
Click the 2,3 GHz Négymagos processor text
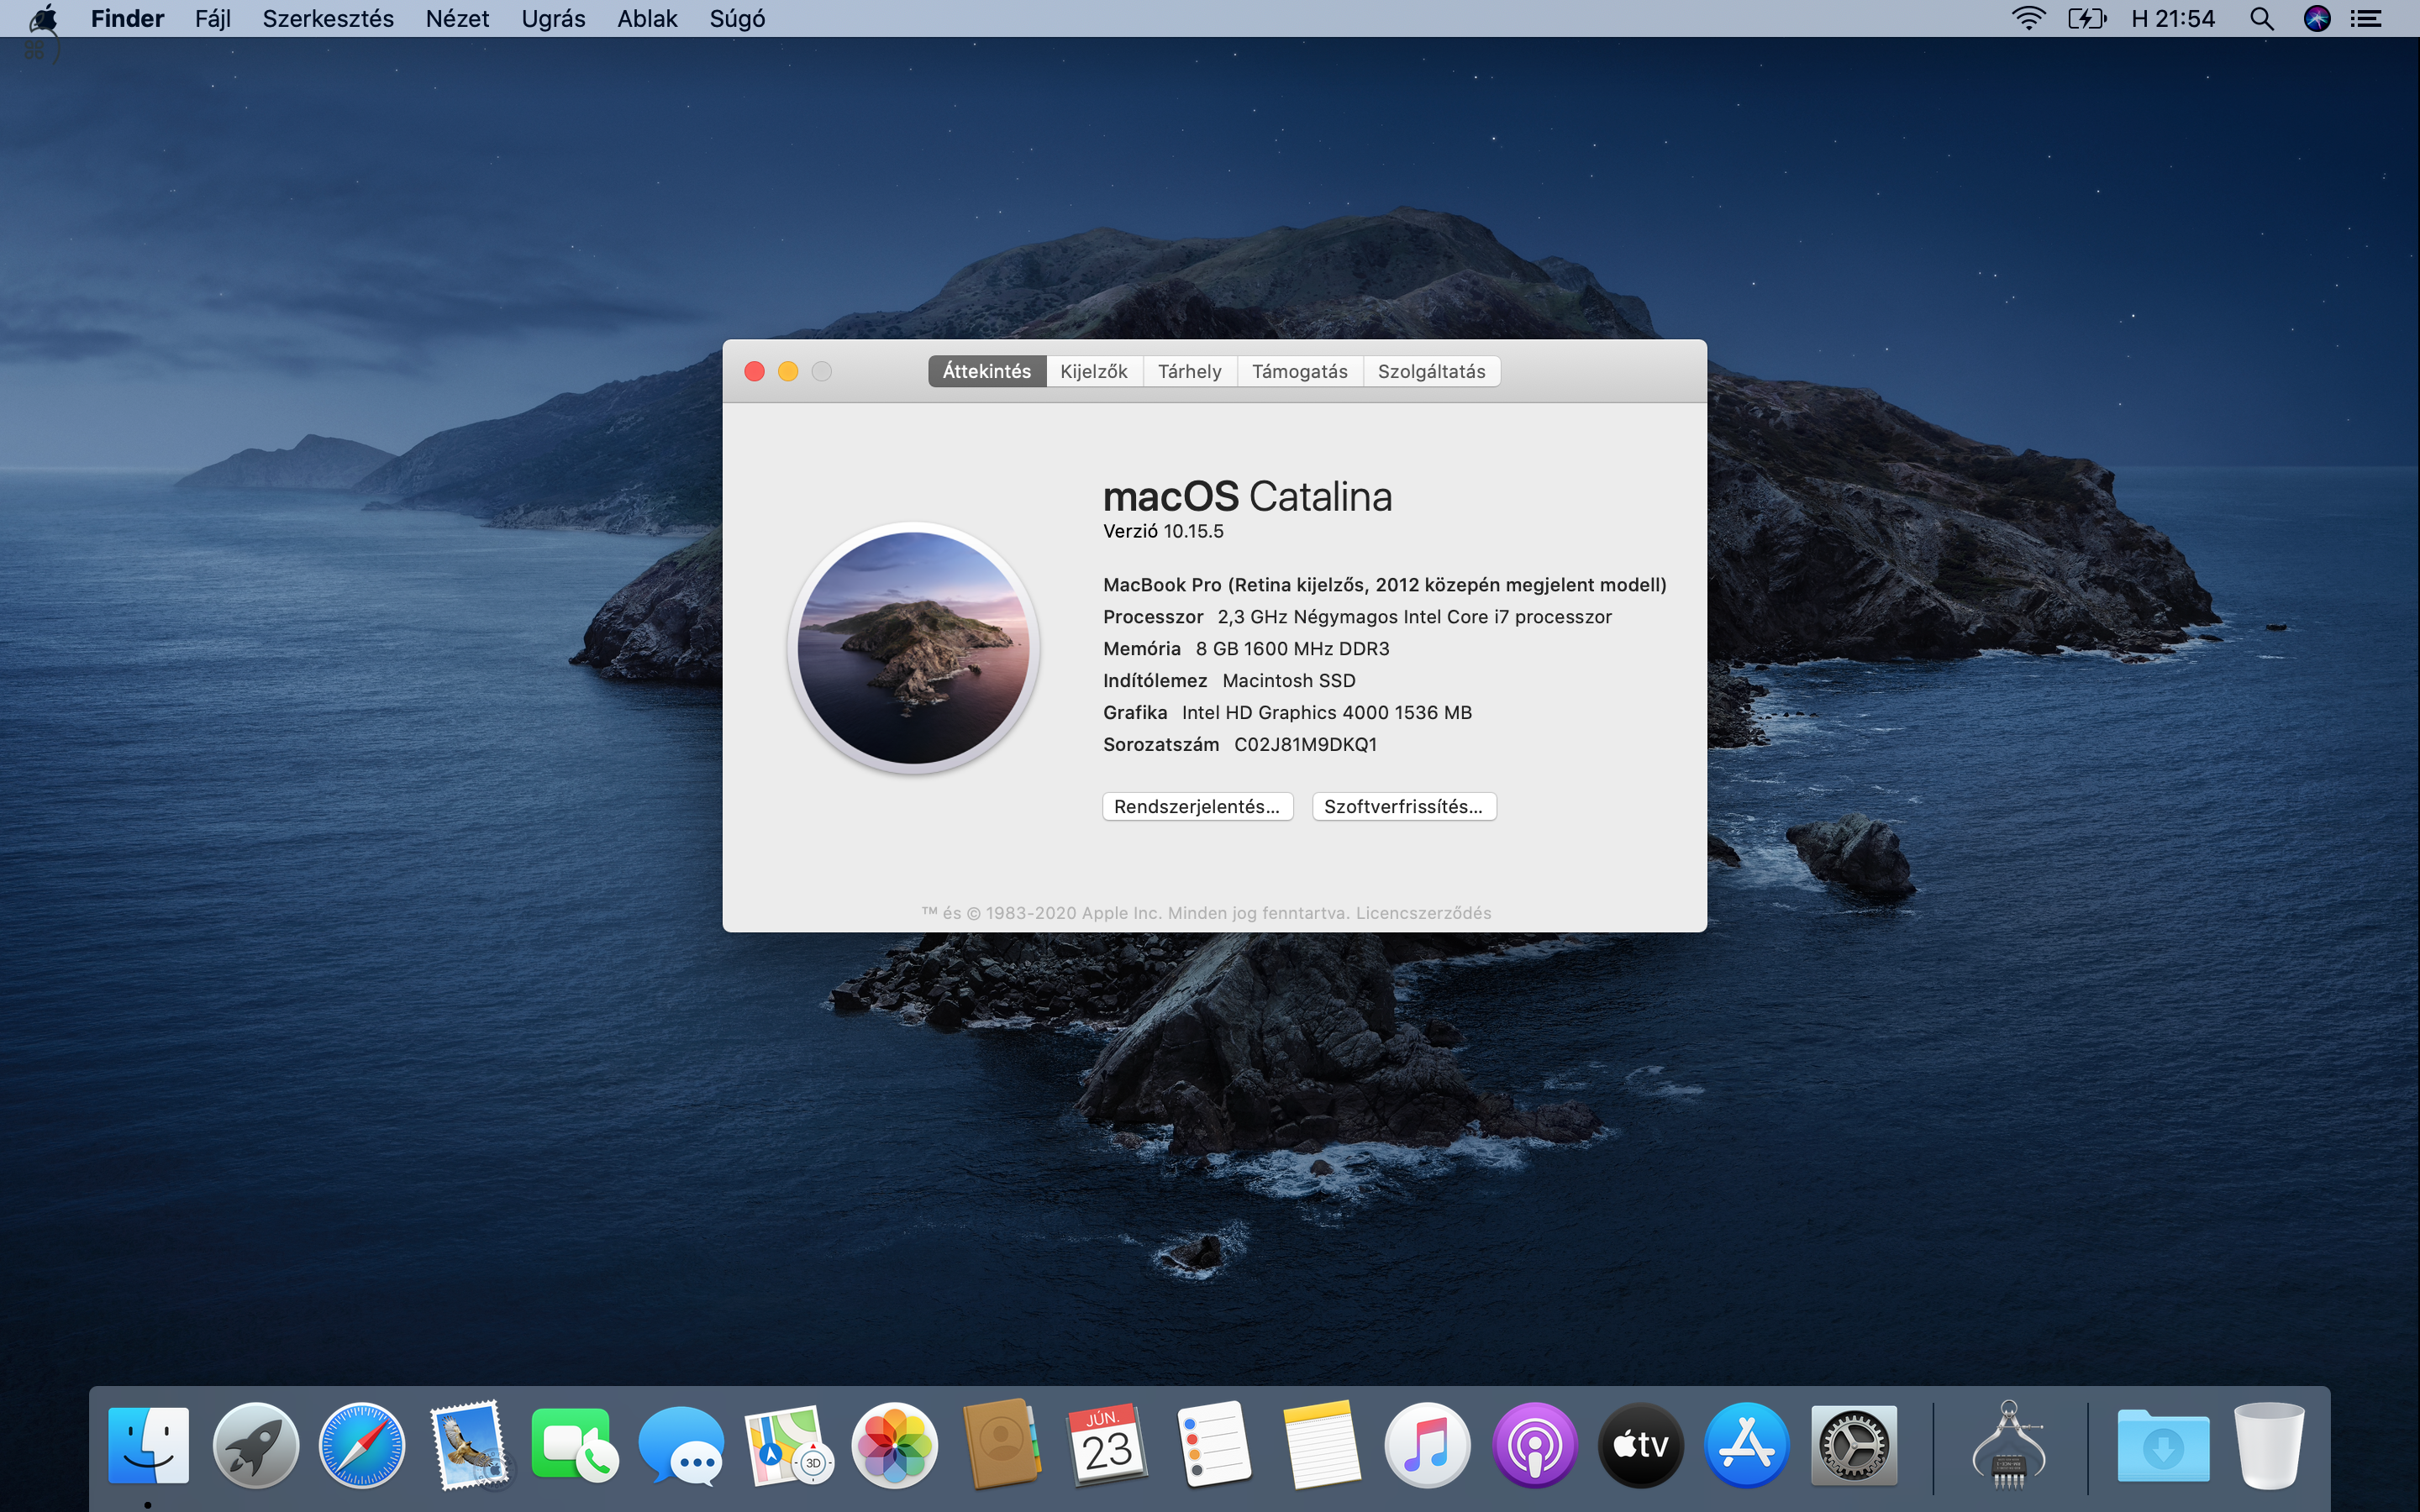1414,616
